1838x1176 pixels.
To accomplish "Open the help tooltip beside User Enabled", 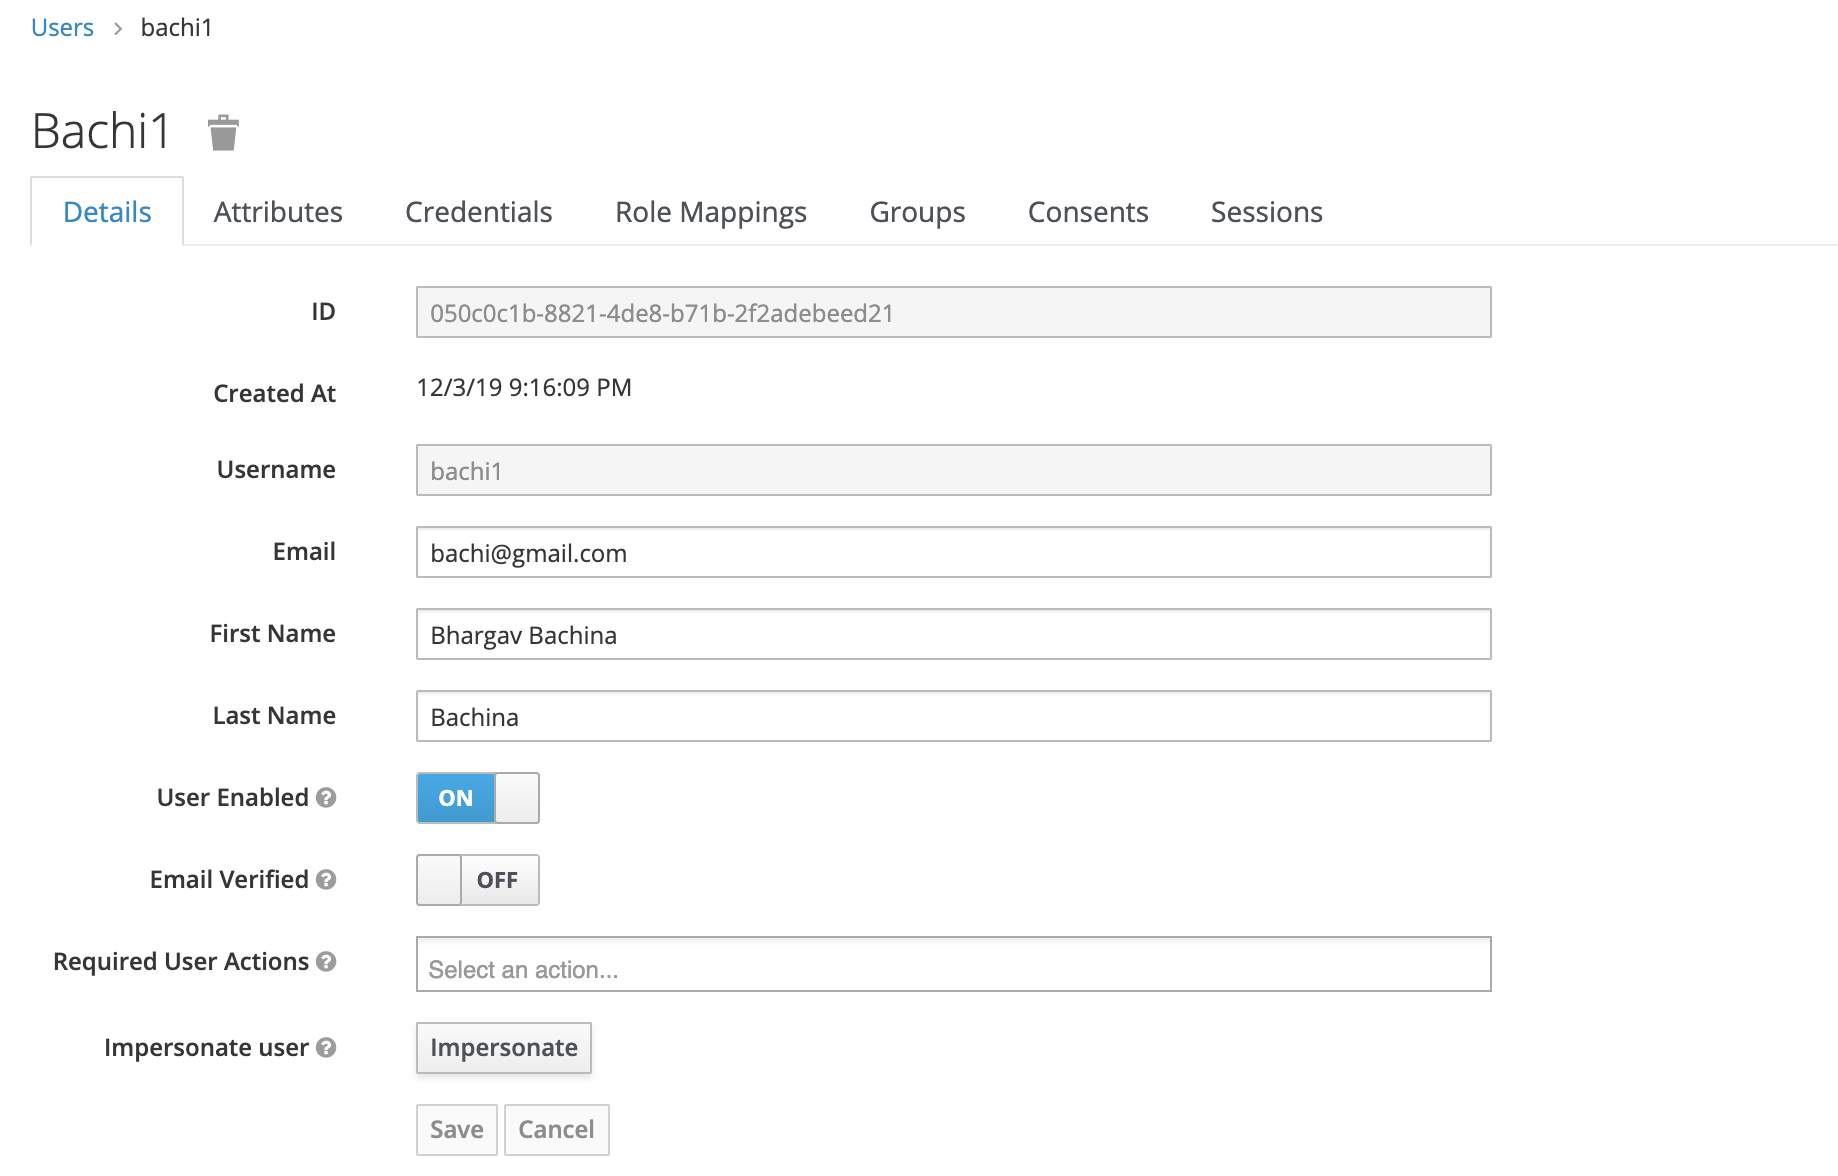I will click(x=325, y=798).
